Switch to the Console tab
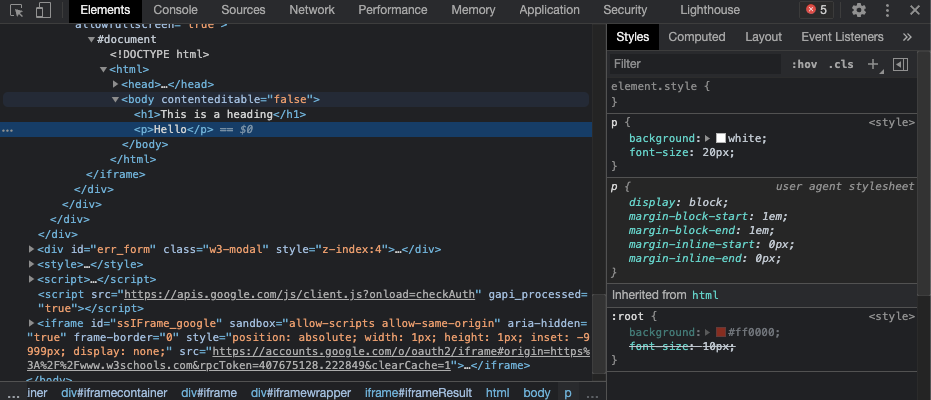The width and height of the screenshot is (931, 400). 175,10
